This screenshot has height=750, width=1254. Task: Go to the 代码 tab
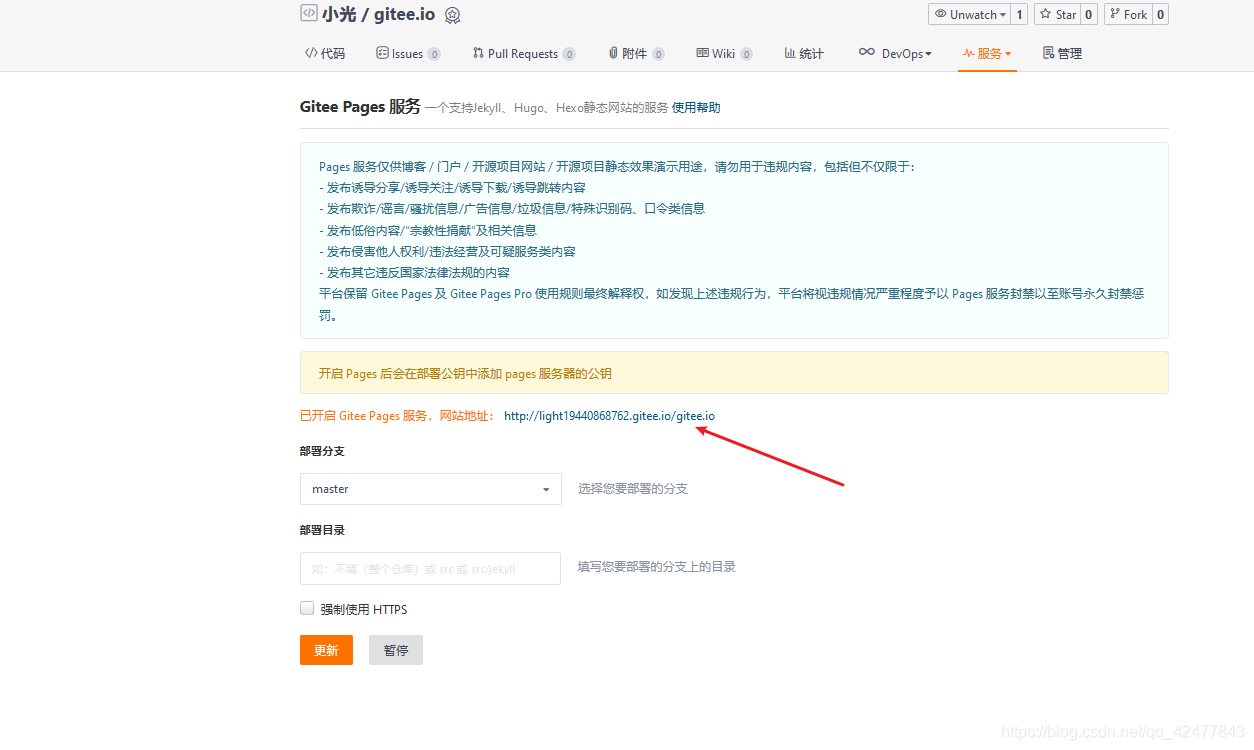[324, 53]
